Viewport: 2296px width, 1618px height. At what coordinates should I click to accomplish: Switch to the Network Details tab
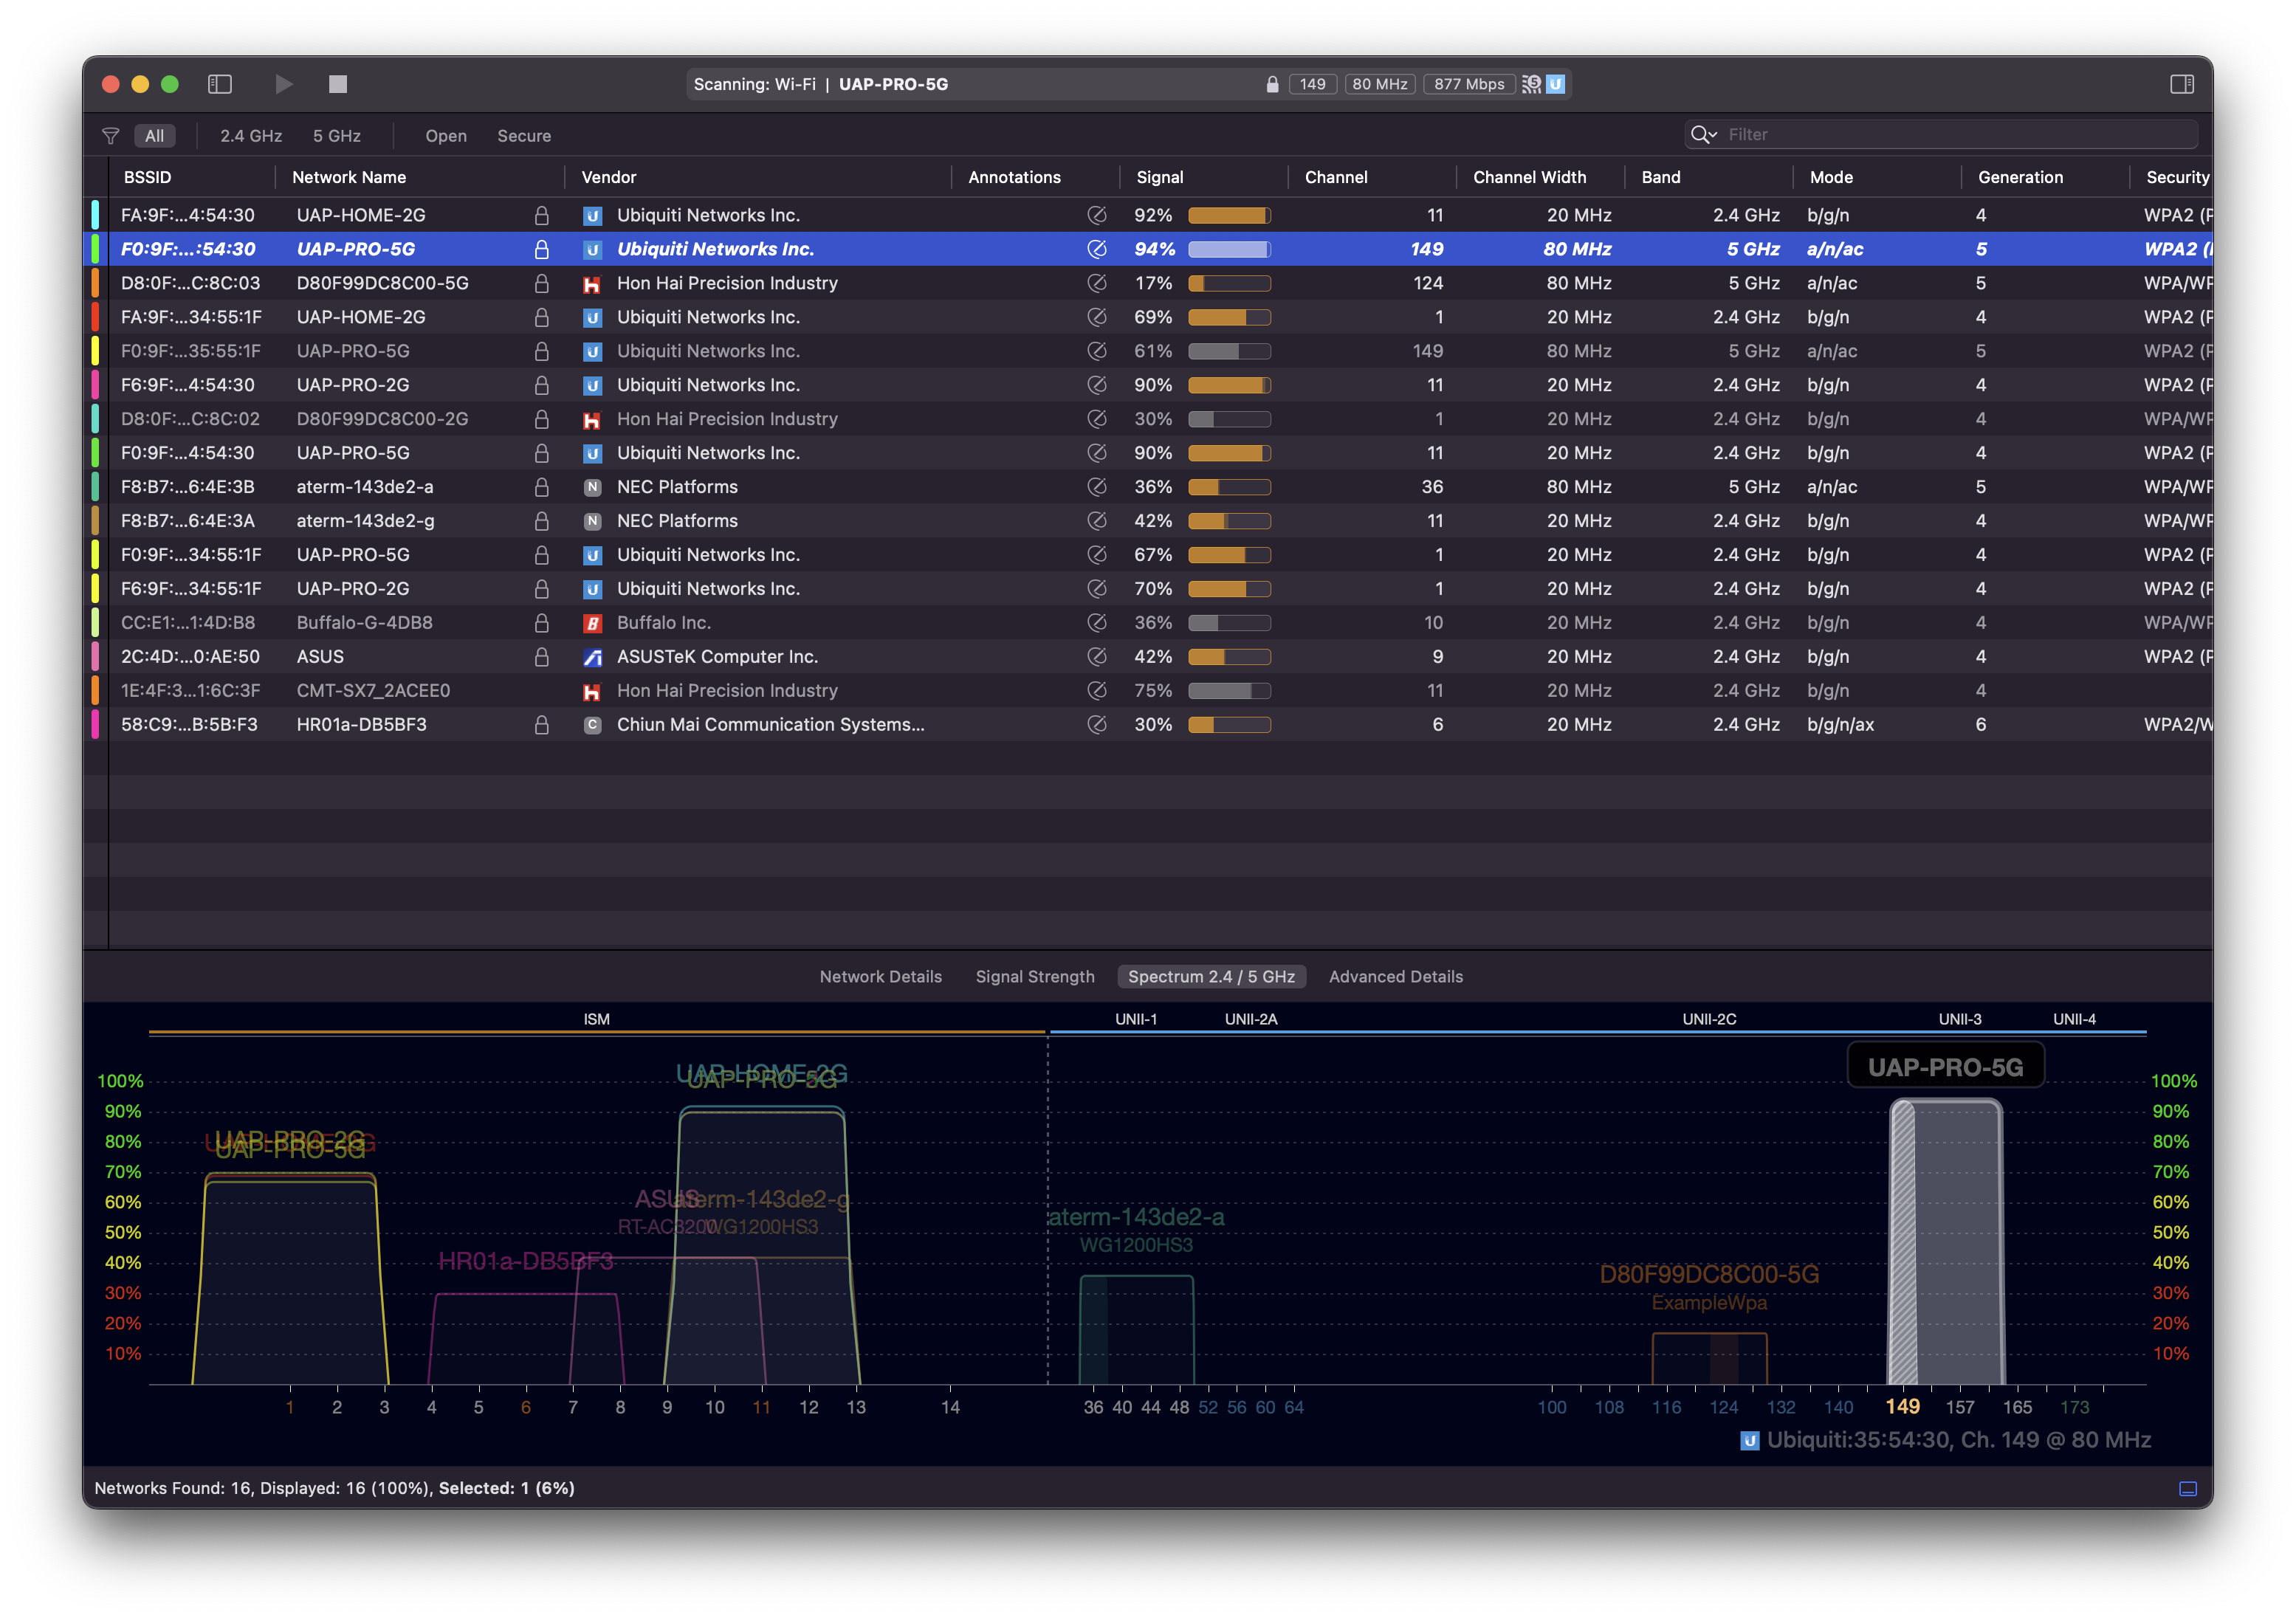coord(880,977)
